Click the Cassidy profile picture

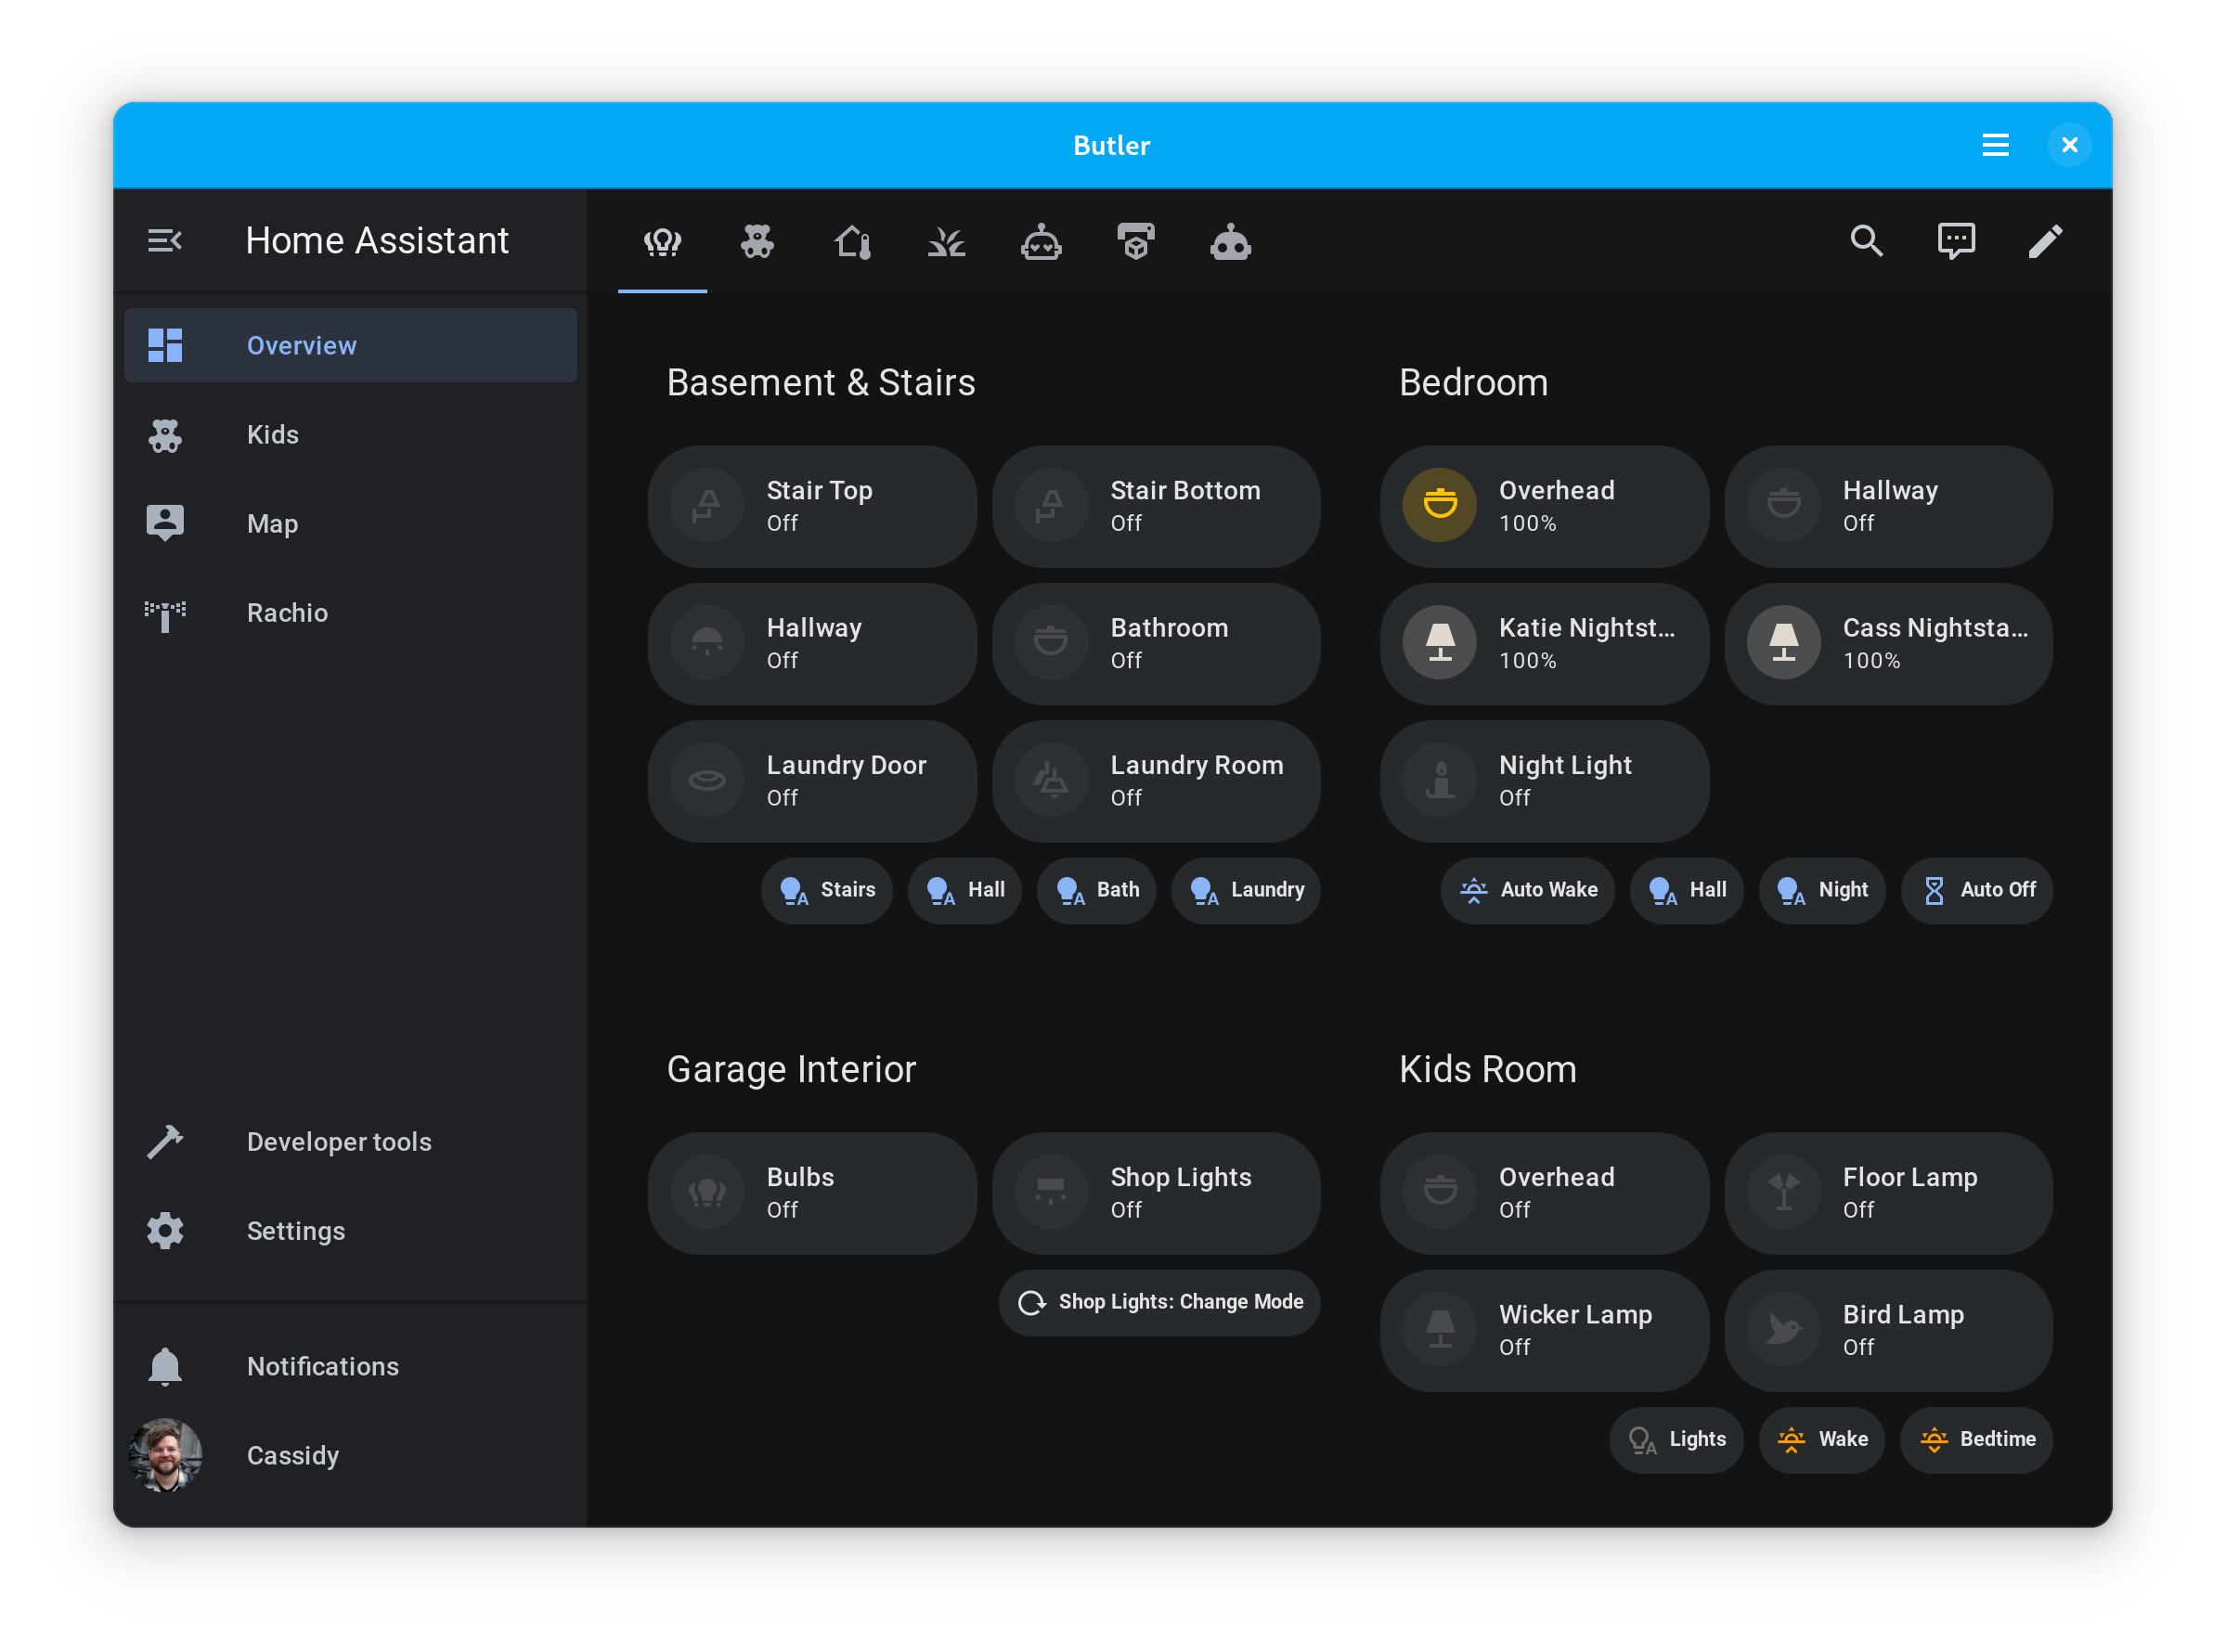click(165, 1455)
